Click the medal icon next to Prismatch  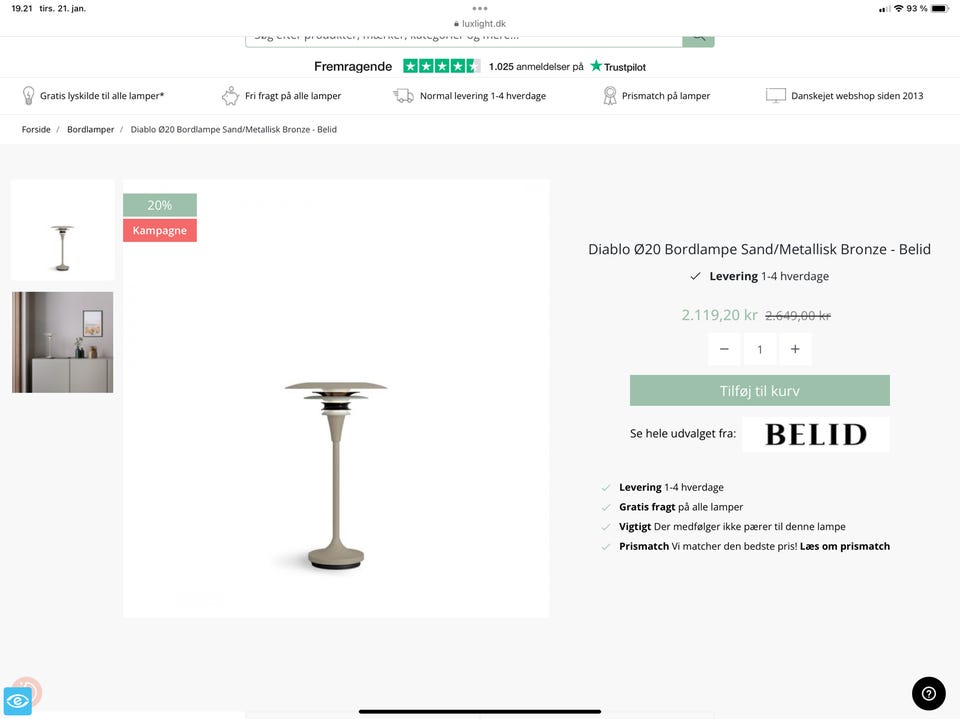click(610, 95)
